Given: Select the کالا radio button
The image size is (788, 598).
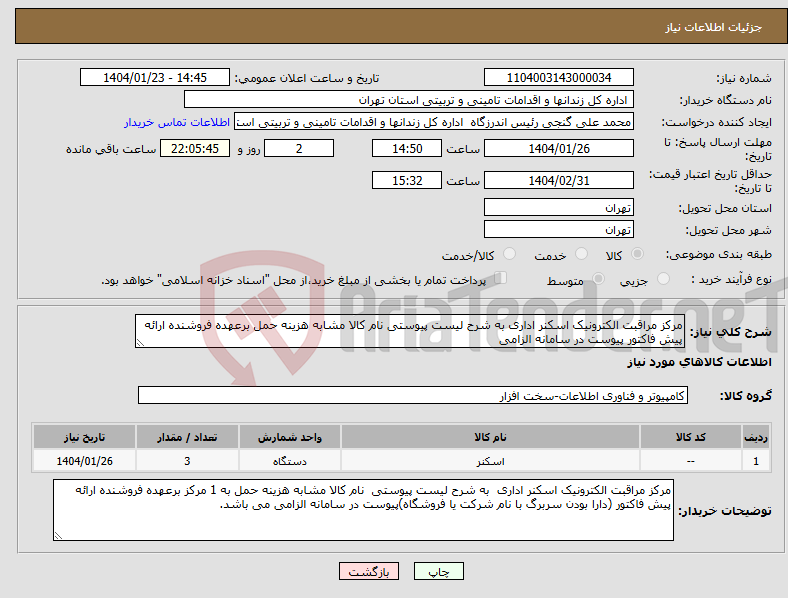Looking at the screenshot, I should click(637, 254).
